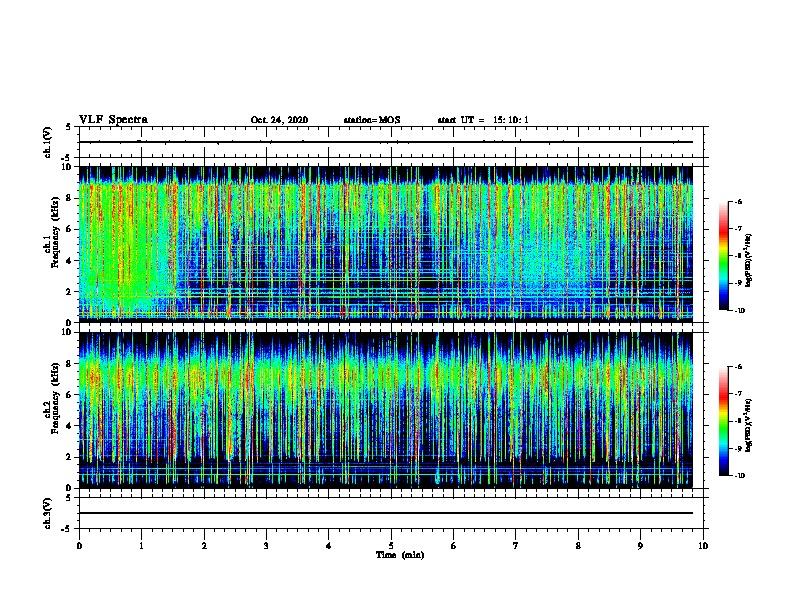The height and width of the screenshot is (612, 792).
Task: Click the "5" tick on the ch.3(V) axis
Action: click(69, 498)
